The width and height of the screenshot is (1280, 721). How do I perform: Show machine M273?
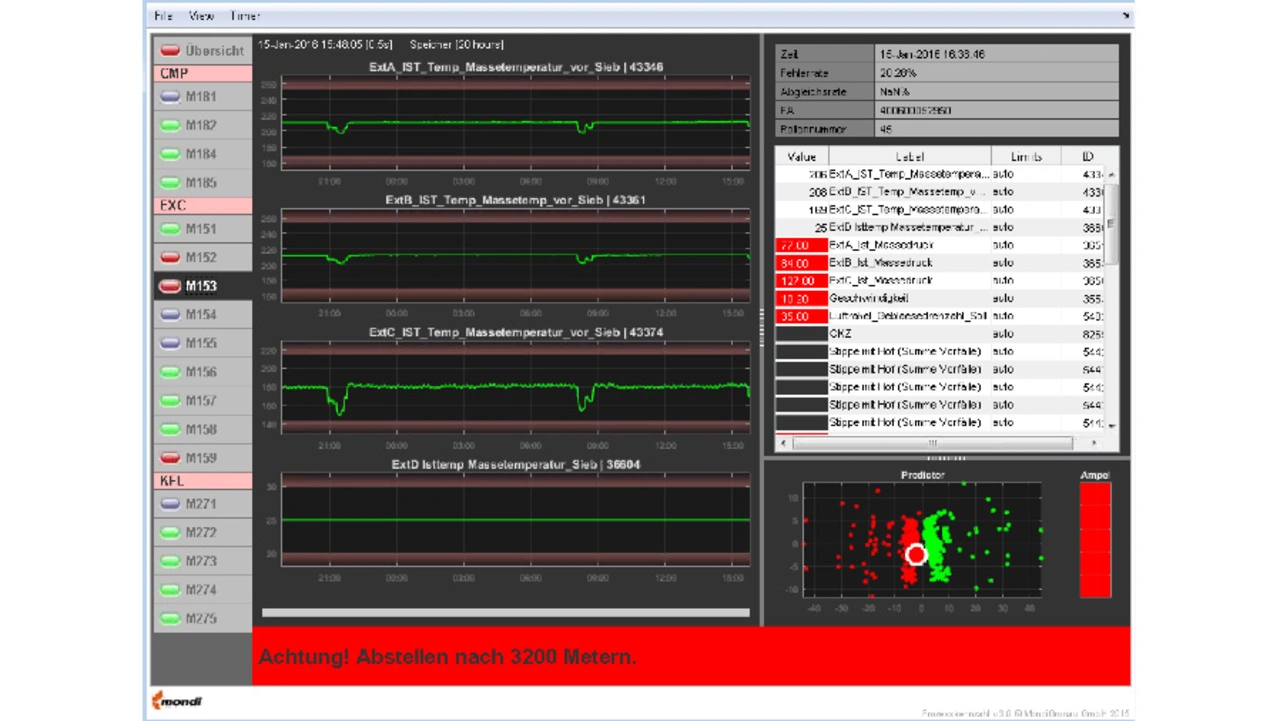(202, 561)
